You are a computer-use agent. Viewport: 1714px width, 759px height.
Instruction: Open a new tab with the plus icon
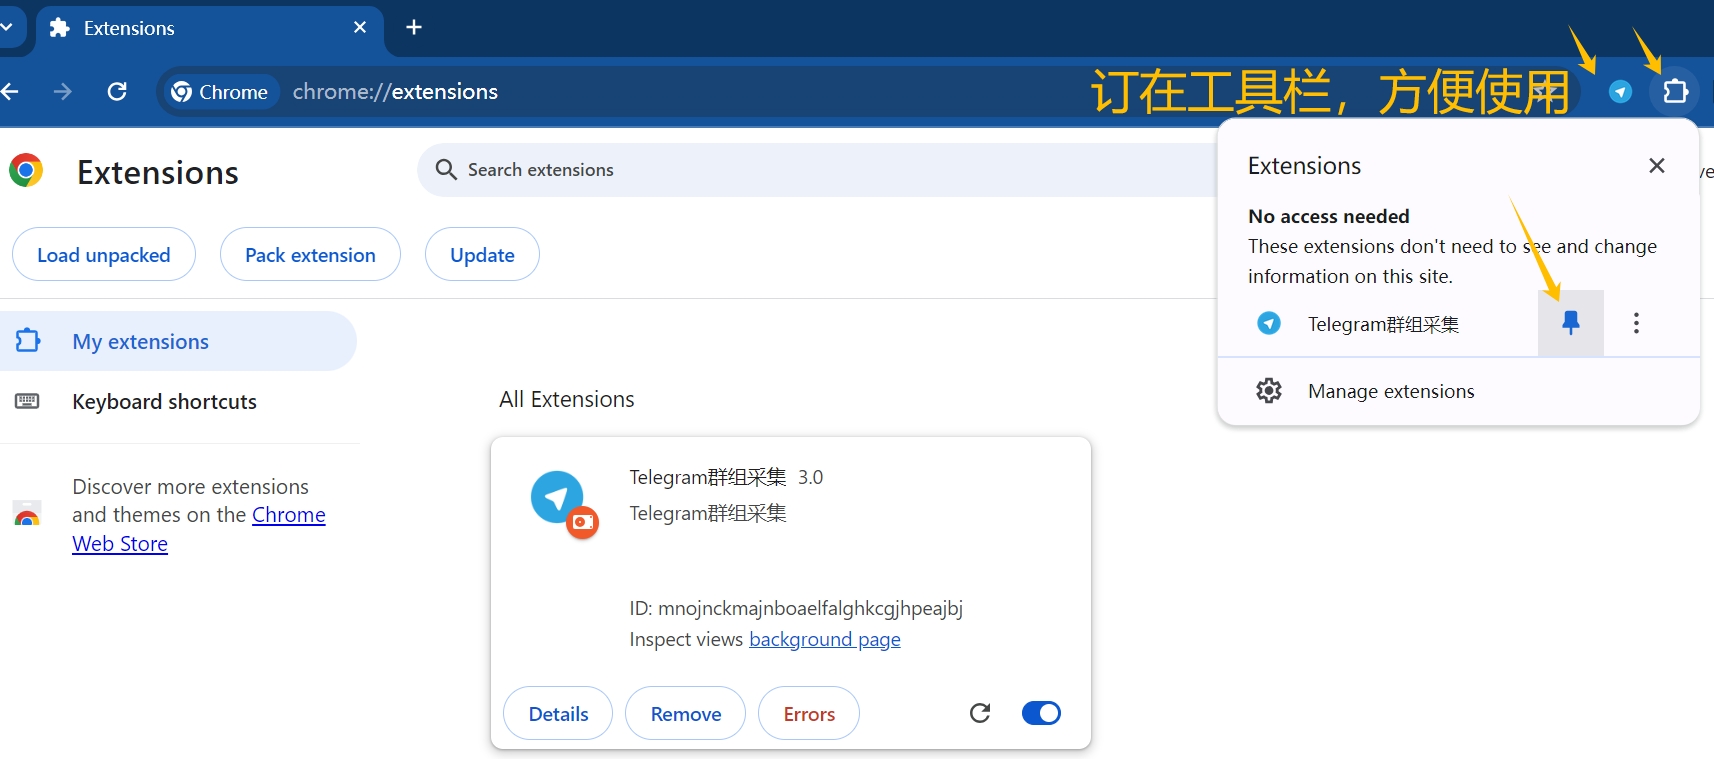(x=414, y=27)
